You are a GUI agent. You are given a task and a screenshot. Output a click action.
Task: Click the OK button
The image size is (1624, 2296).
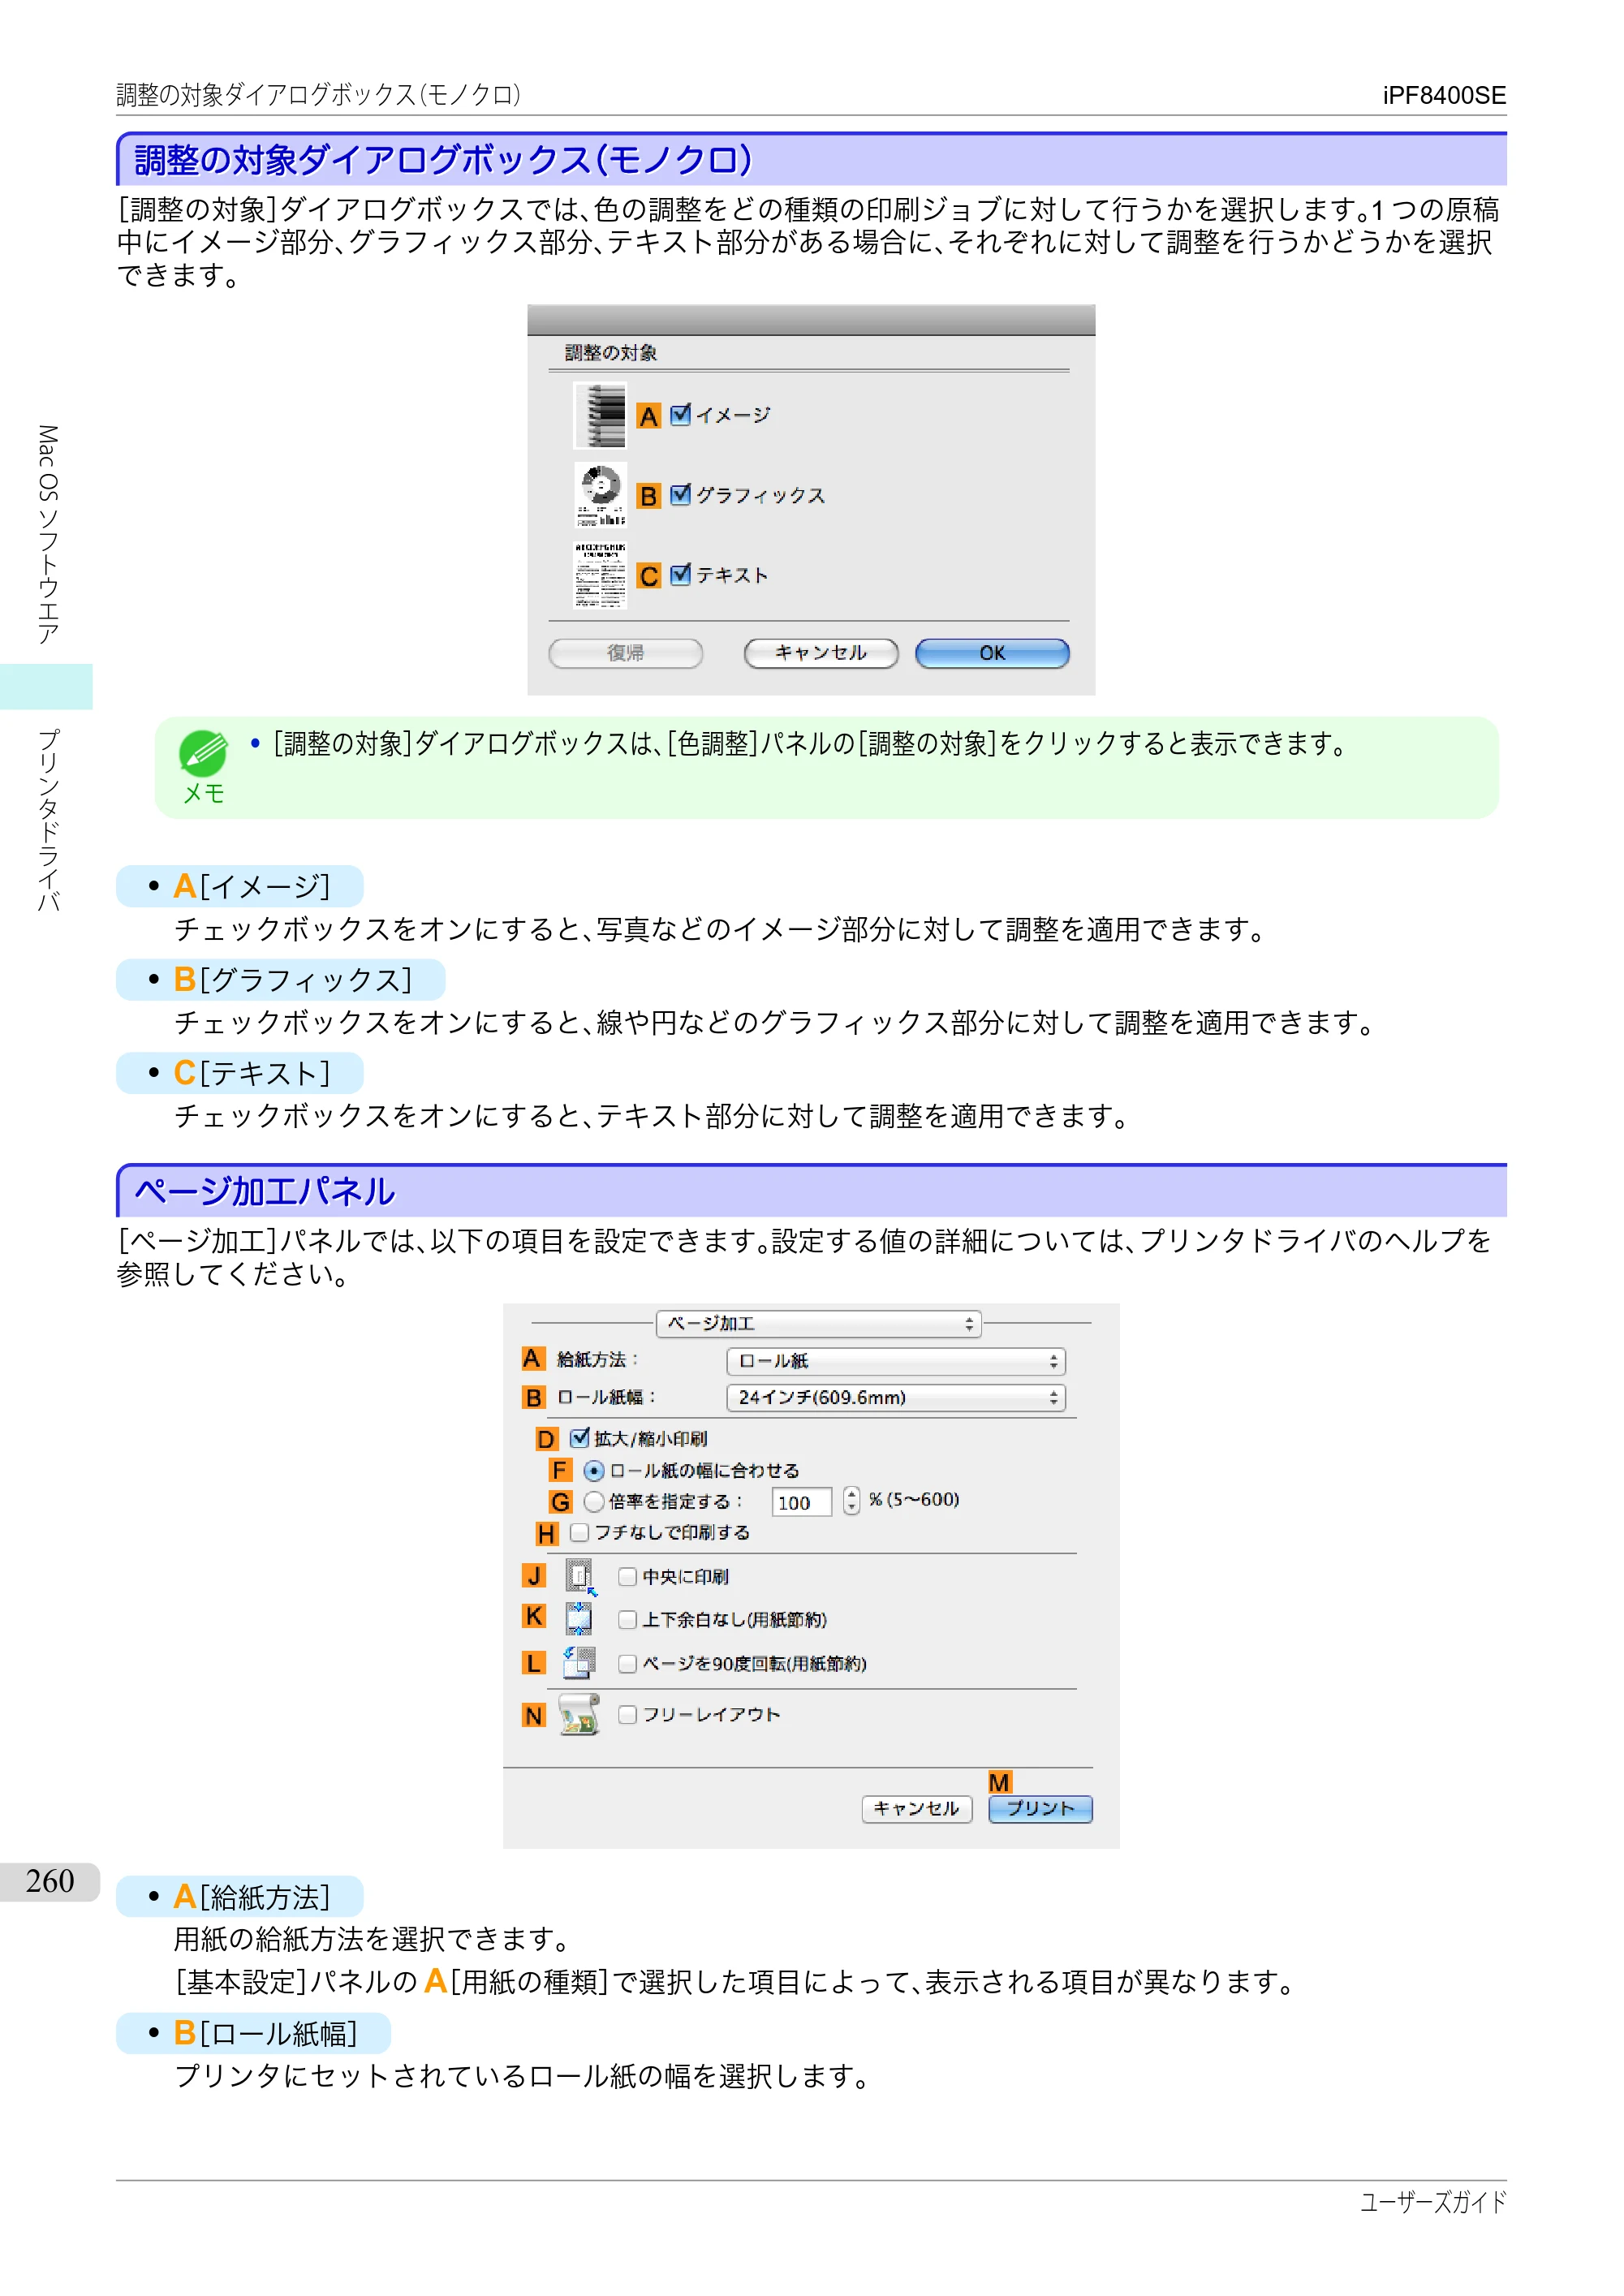tap(992, 653)
